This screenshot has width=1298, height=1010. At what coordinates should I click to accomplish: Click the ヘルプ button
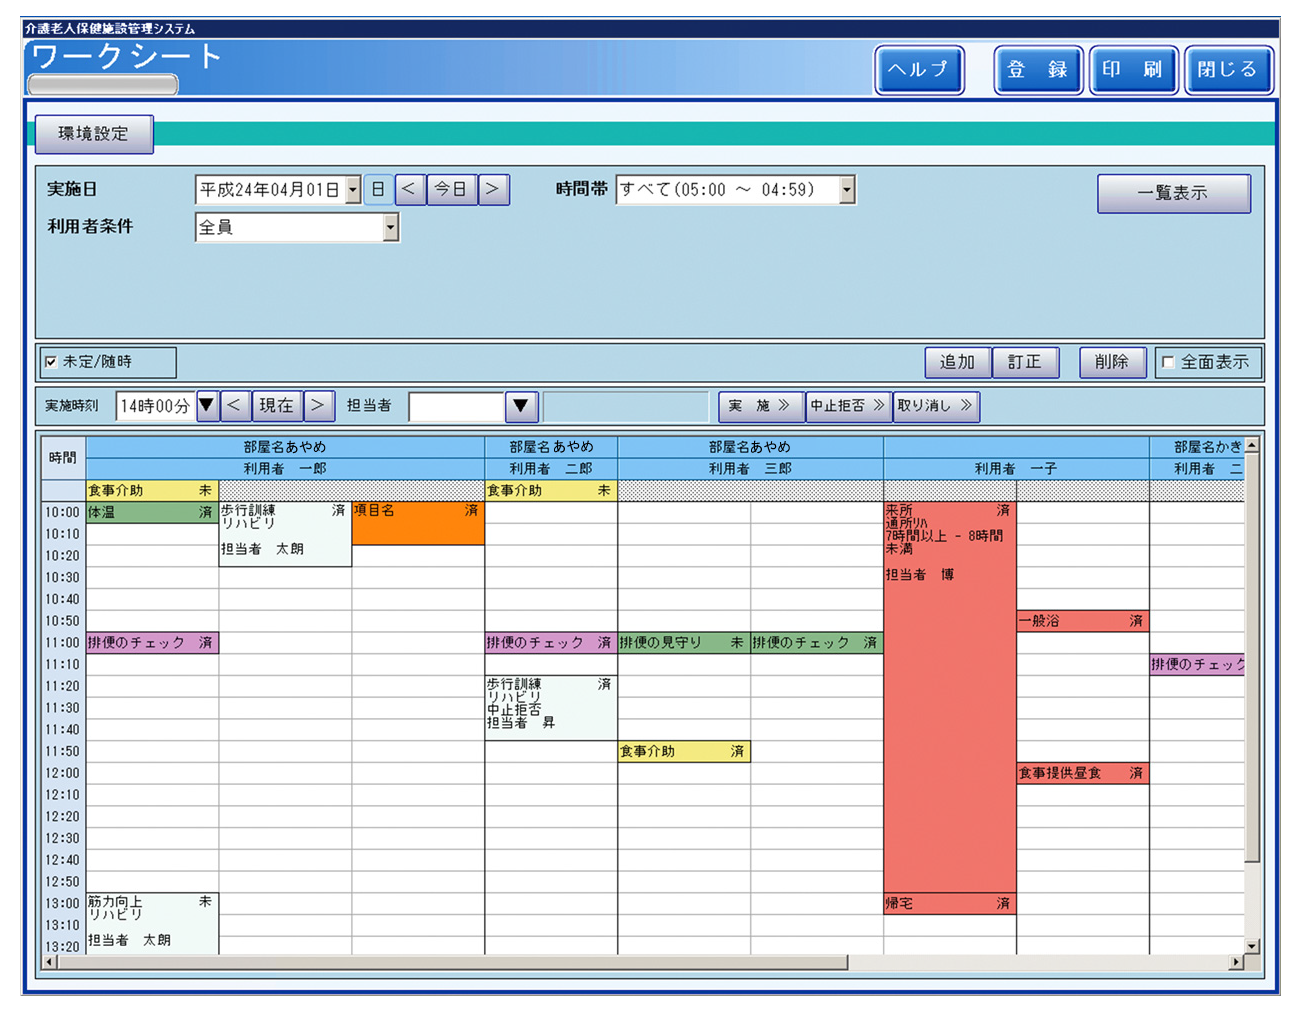click(x=919, y=70)
